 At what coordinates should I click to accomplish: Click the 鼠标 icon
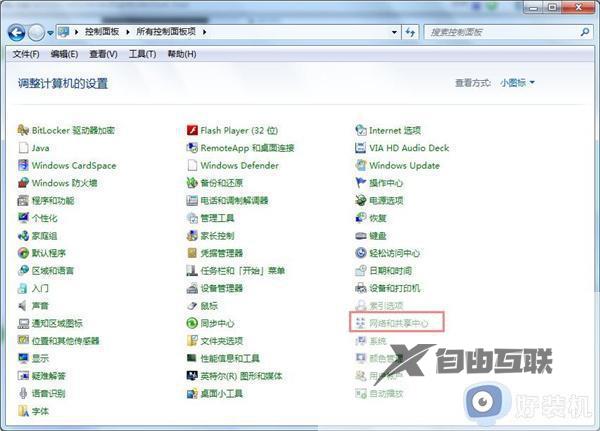point(192,305)
